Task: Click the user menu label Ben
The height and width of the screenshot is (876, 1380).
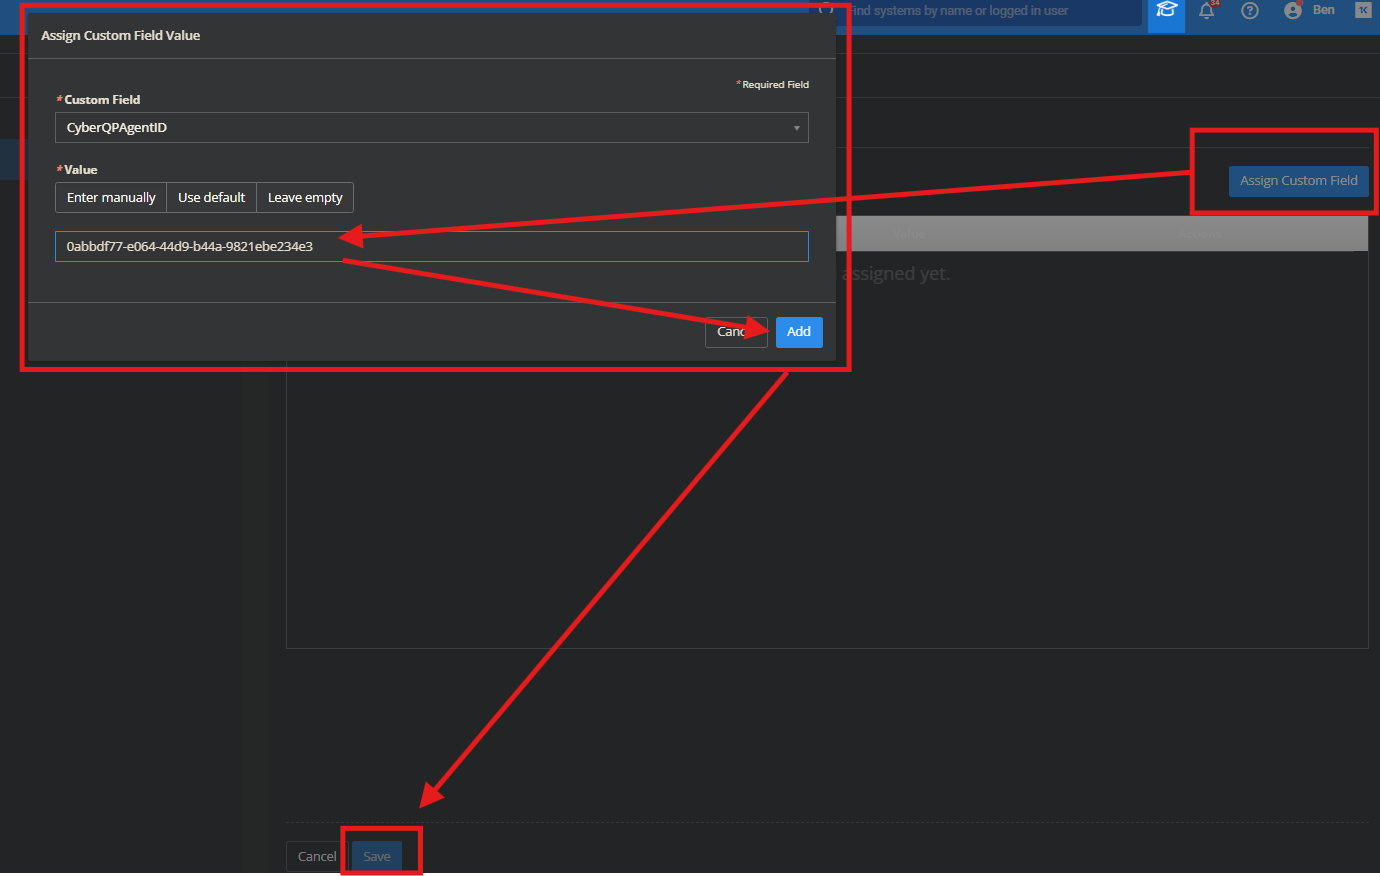Action: (1323, 9)
